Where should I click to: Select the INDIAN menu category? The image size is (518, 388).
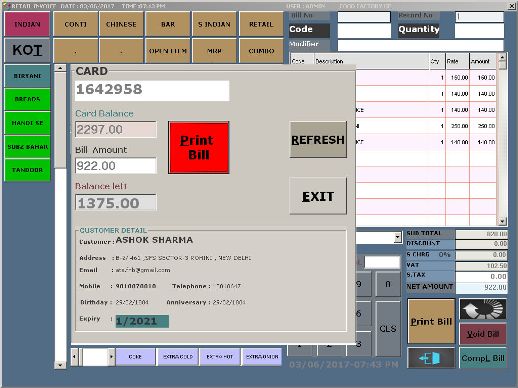tap(27, 24)
